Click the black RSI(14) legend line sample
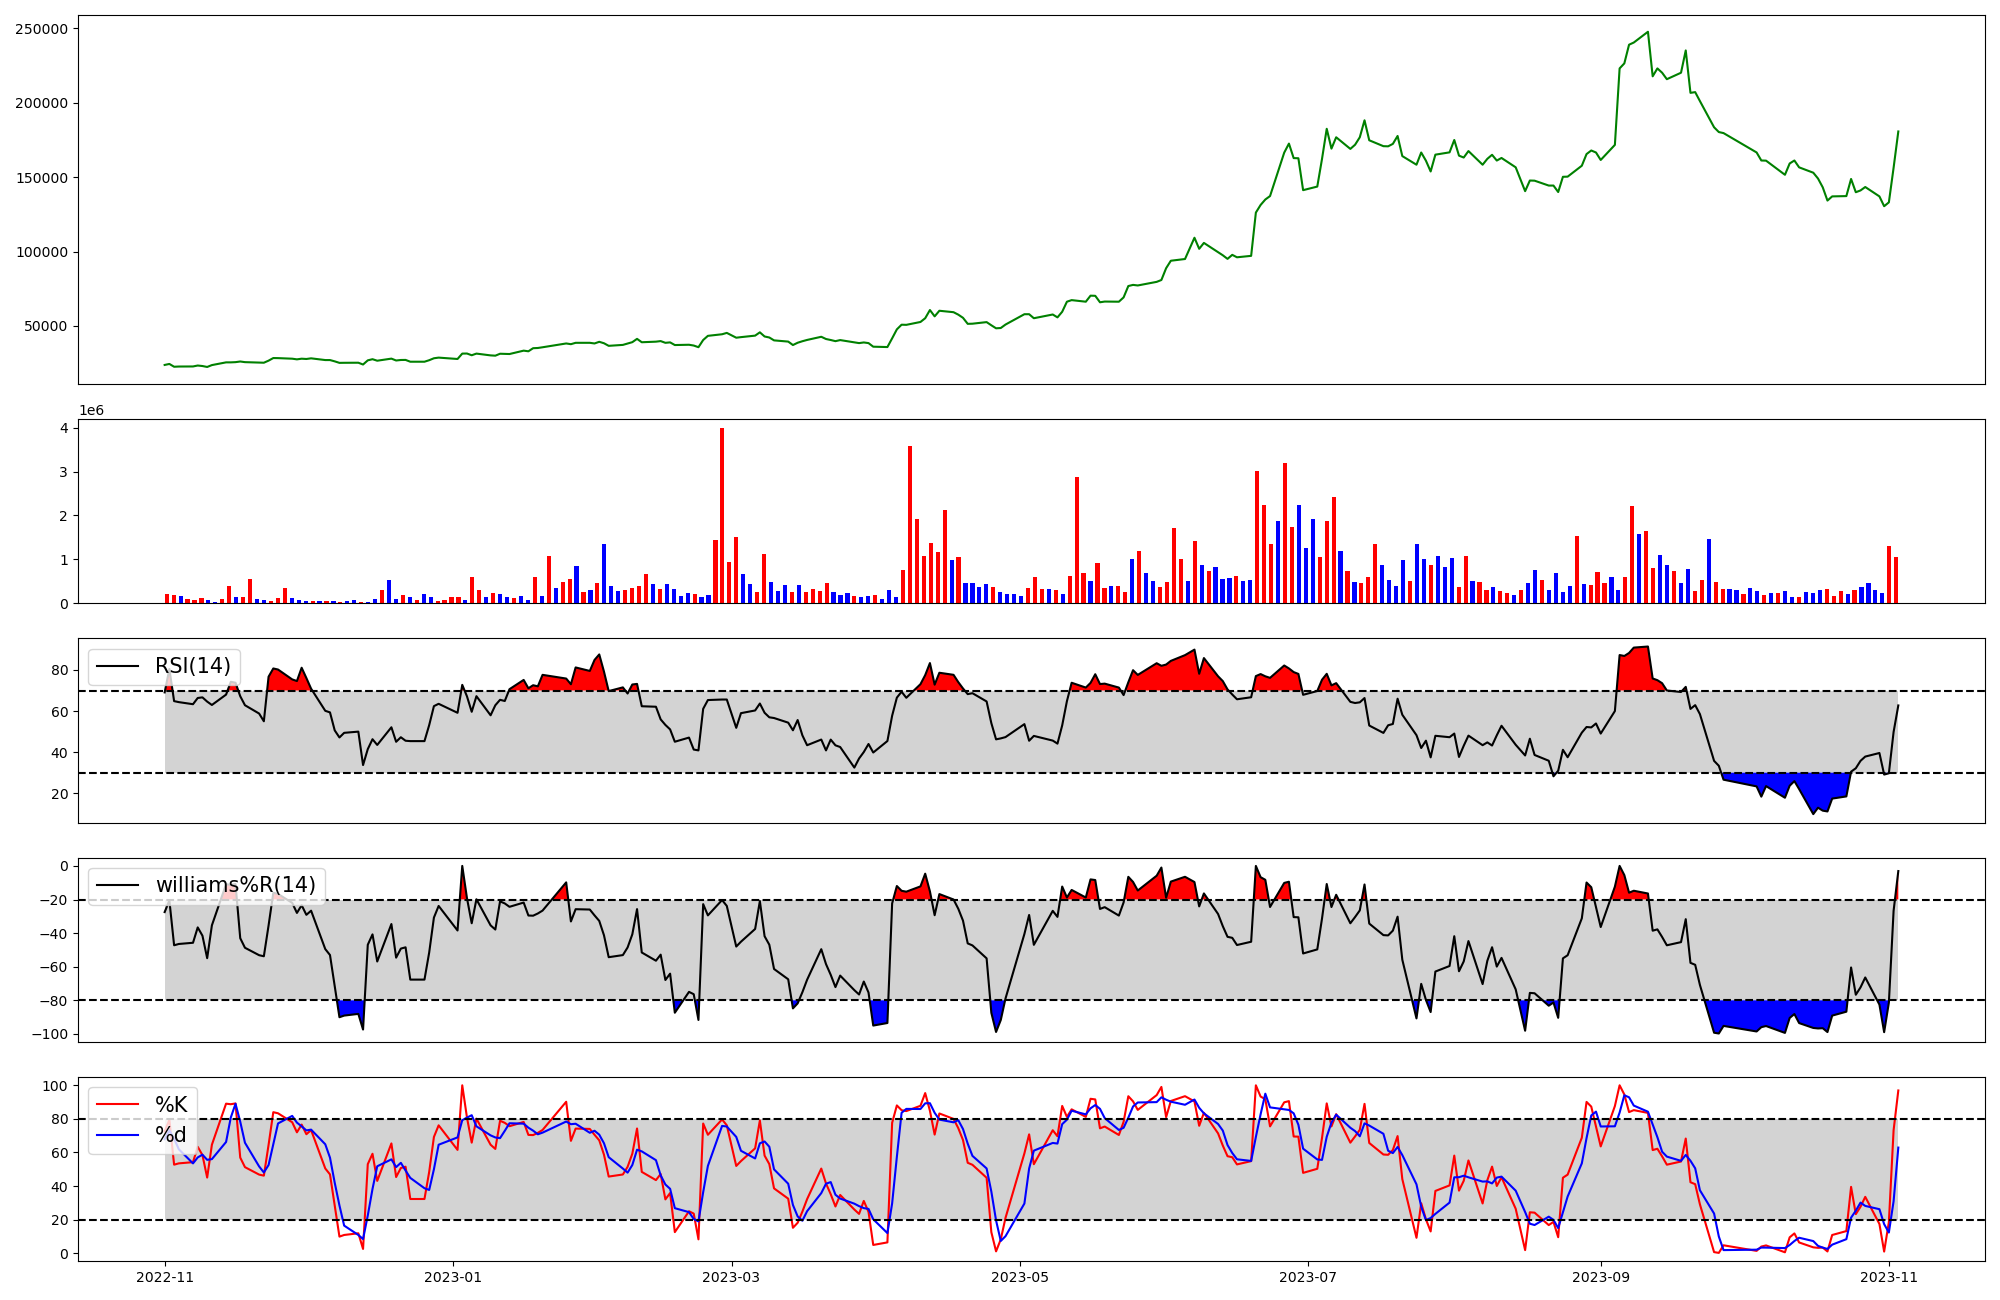The image size is (2000, 1300). (118, 666)
